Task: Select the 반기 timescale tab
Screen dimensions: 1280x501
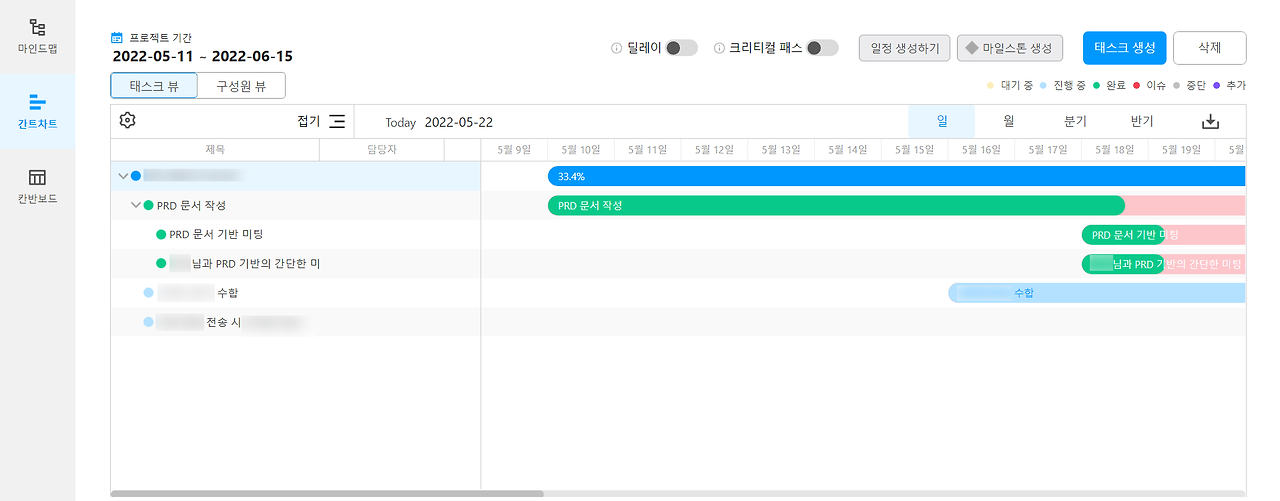Action: (1142, 121)
